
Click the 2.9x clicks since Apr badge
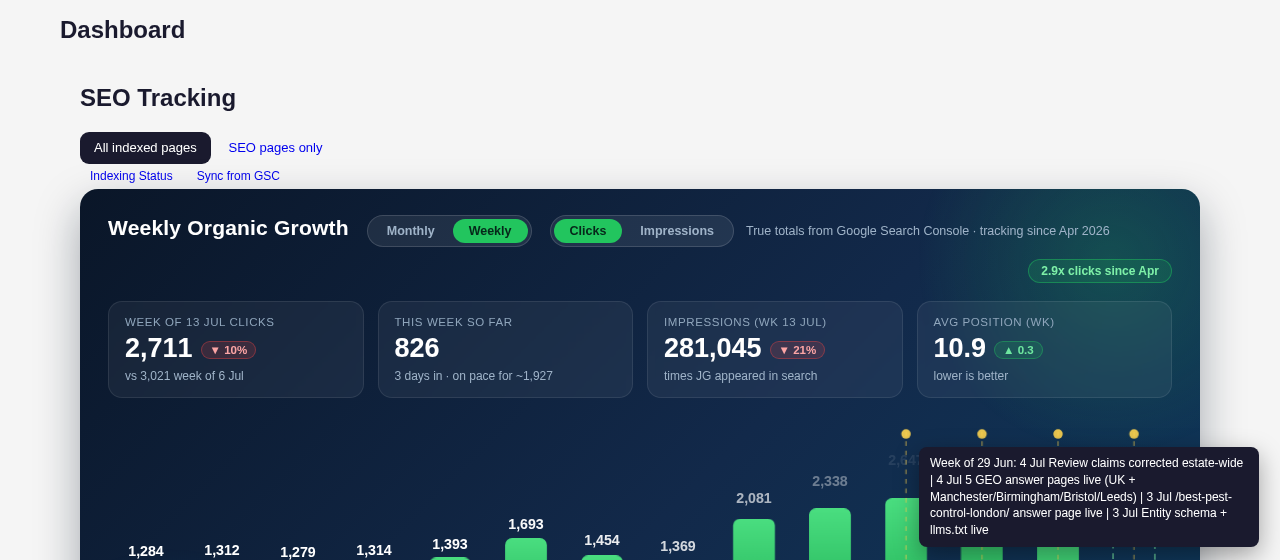(1100, 271)
